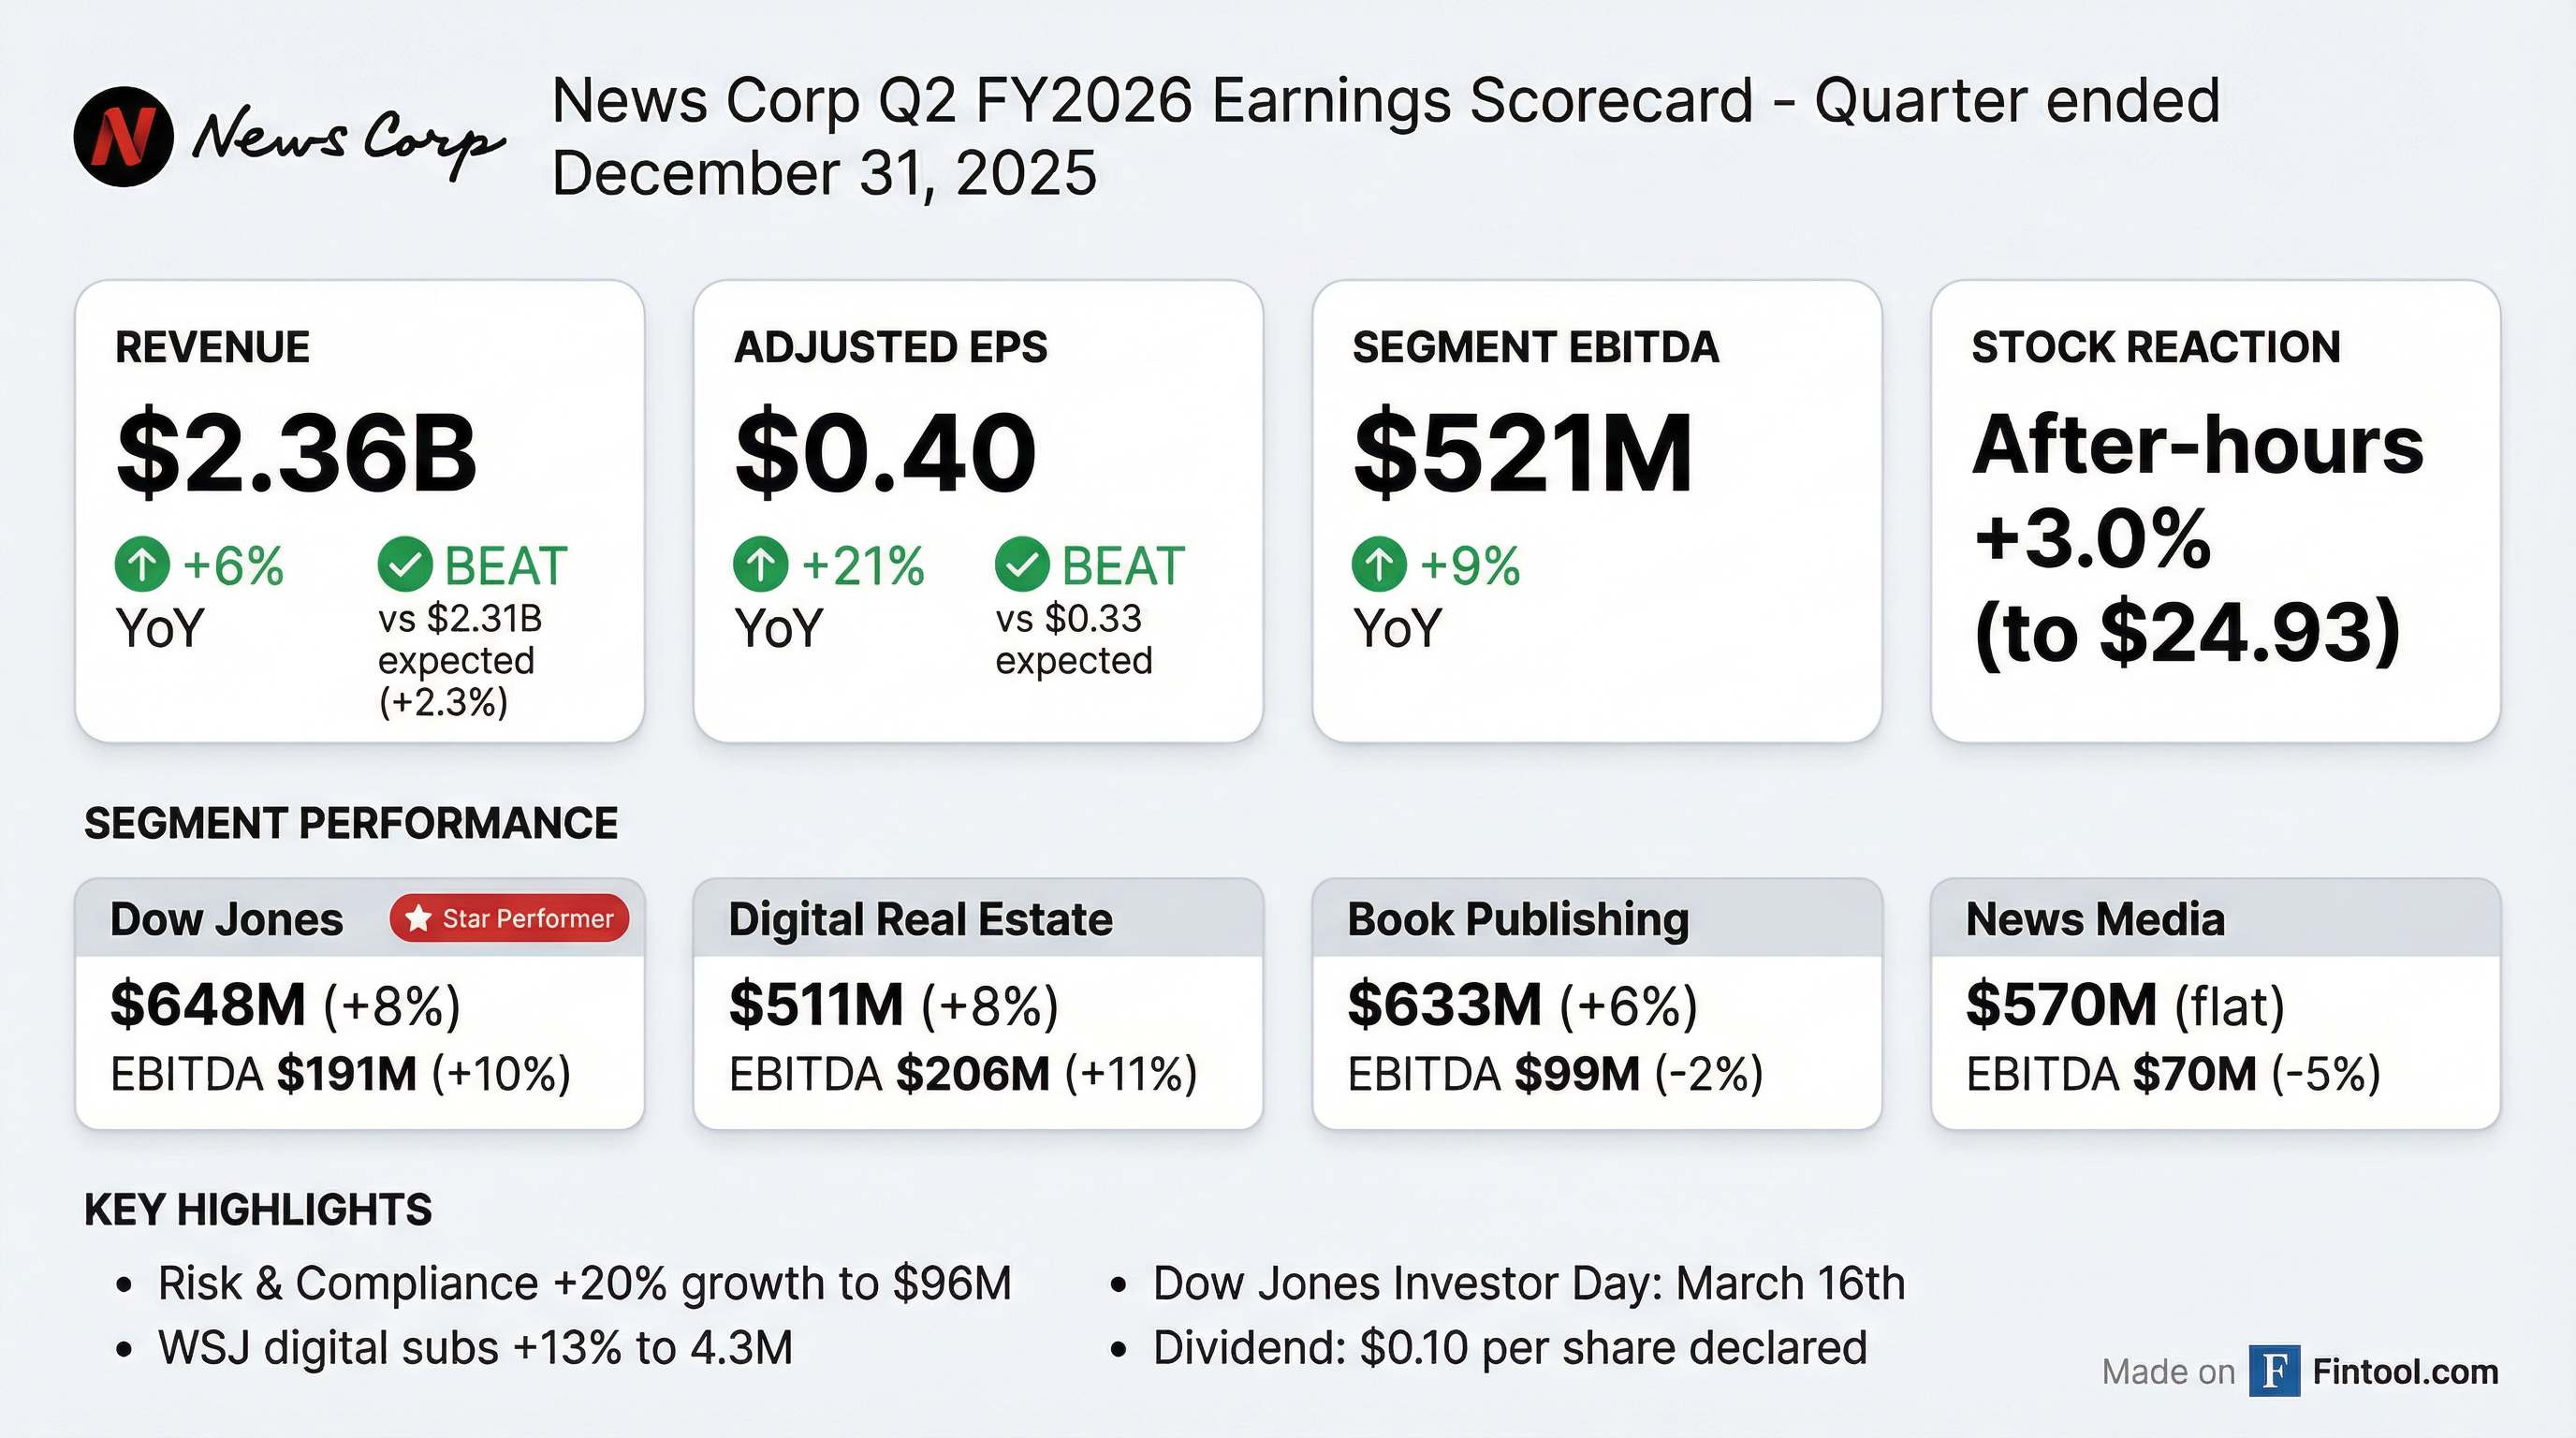Click the green up arrow beside +21% EPS
2576x1438 pixels.
[761, 564]
